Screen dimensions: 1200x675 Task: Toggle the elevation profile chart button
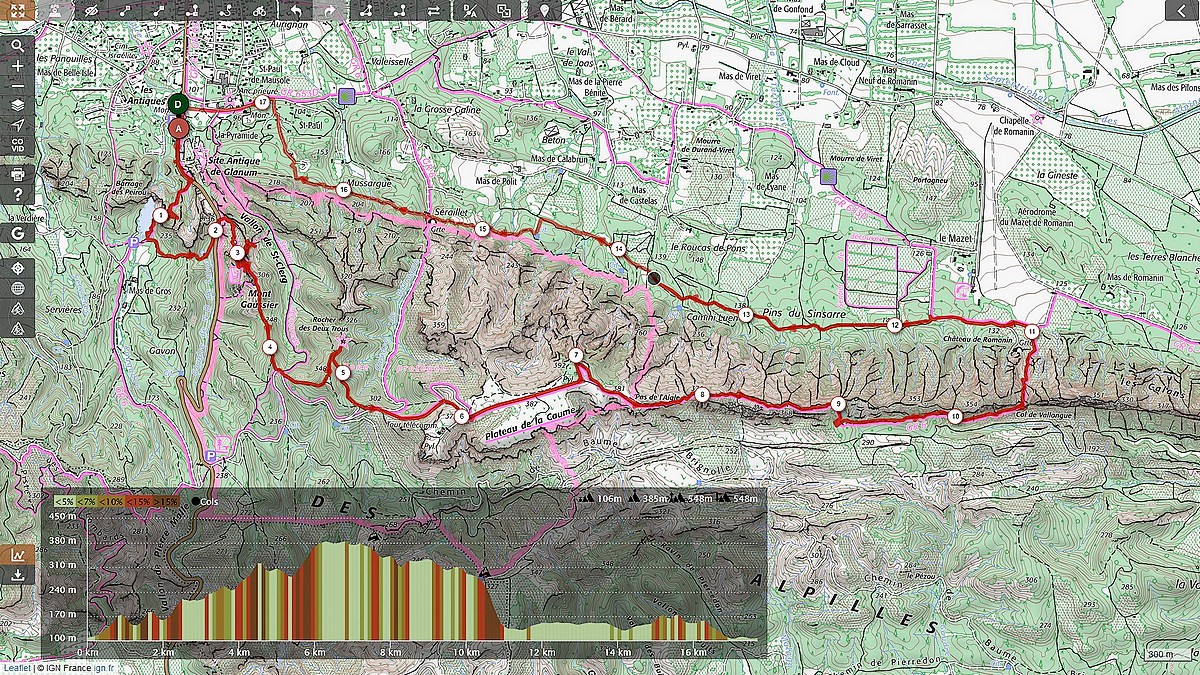[x=18, y=555]
